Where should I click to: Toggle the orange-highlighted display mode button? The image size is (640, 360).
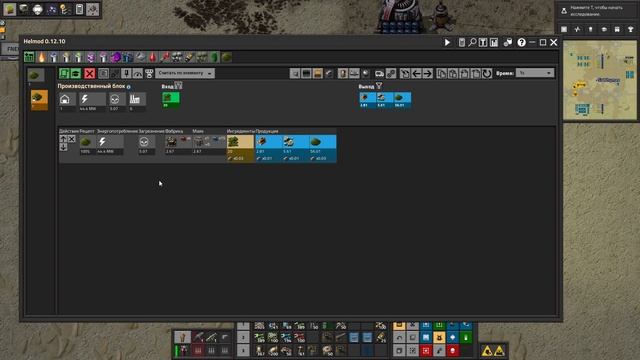[x=318, y=73]
